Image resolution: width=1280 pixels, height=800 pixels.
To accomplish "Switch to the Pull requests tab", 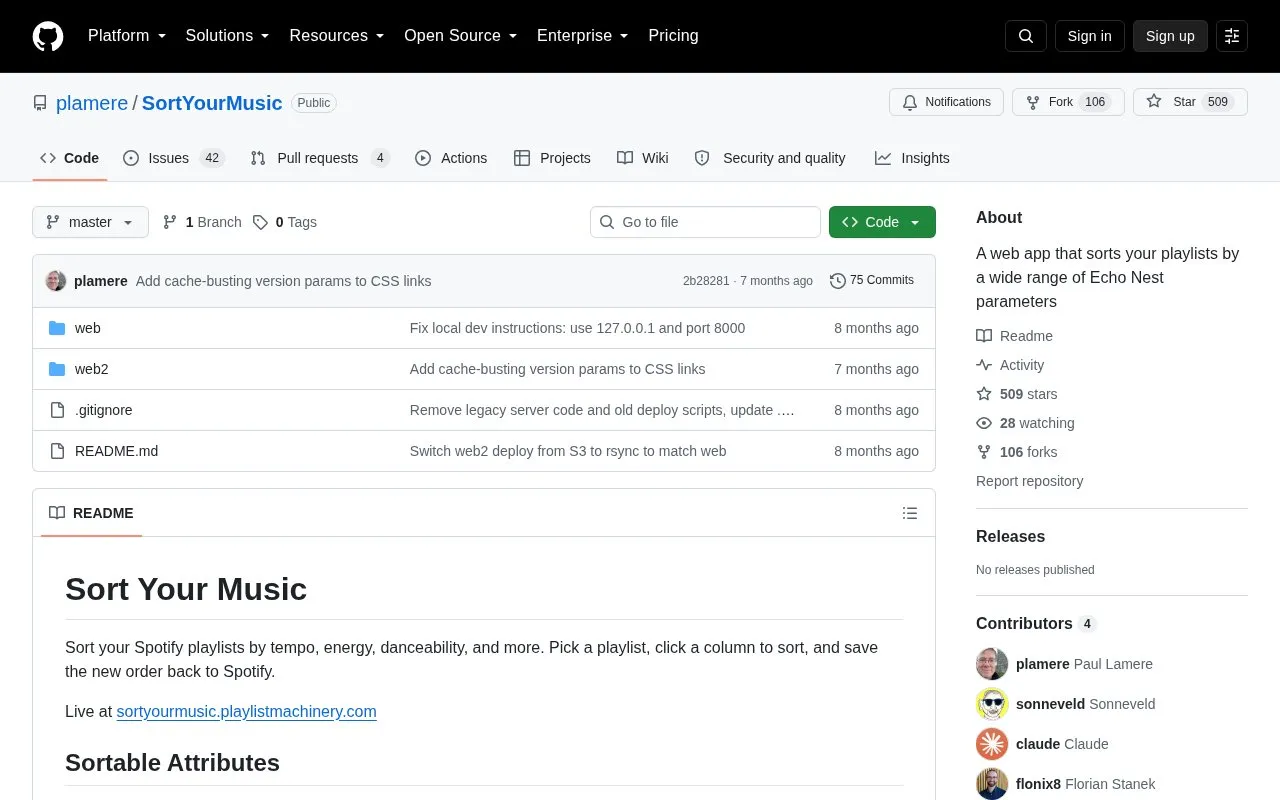I will coord(320,158).
